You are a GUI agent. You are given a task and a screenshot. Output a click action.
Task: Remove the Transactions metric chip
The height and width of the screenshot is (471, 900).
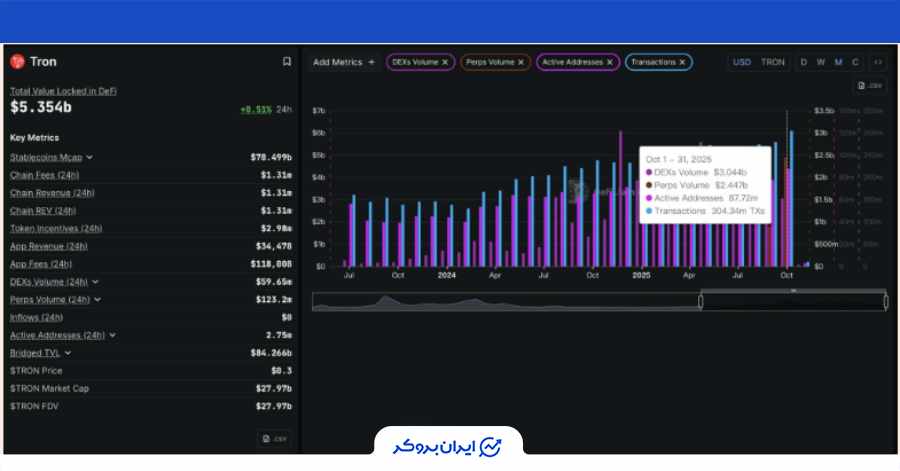pos(683,62)
